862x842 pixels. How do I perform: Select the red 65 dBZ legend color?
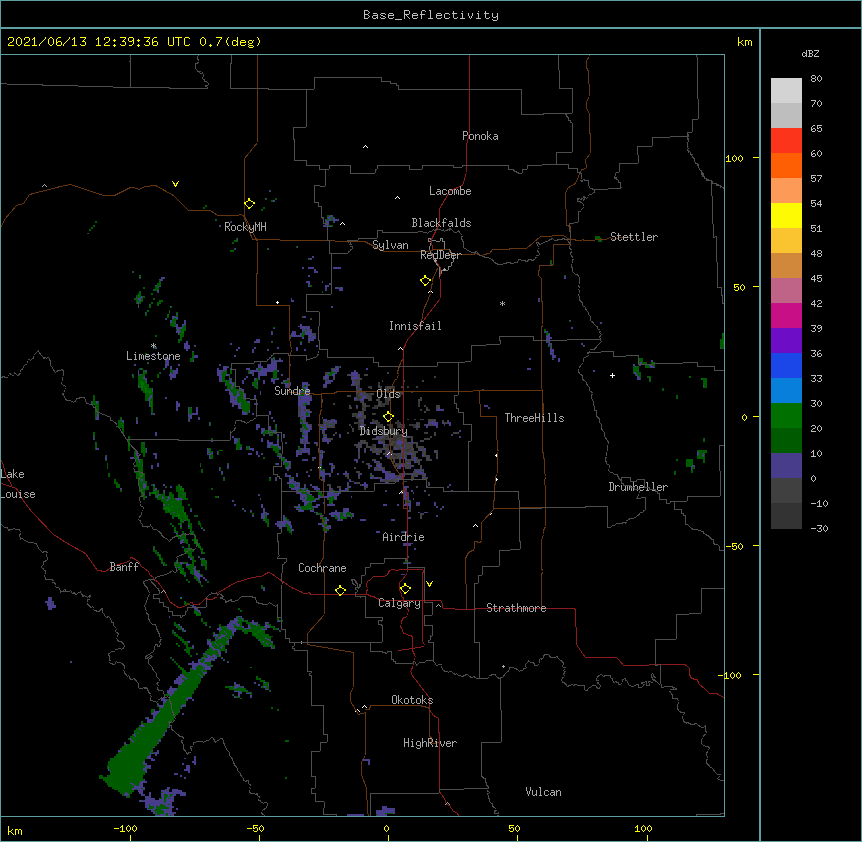pos(786,140)
